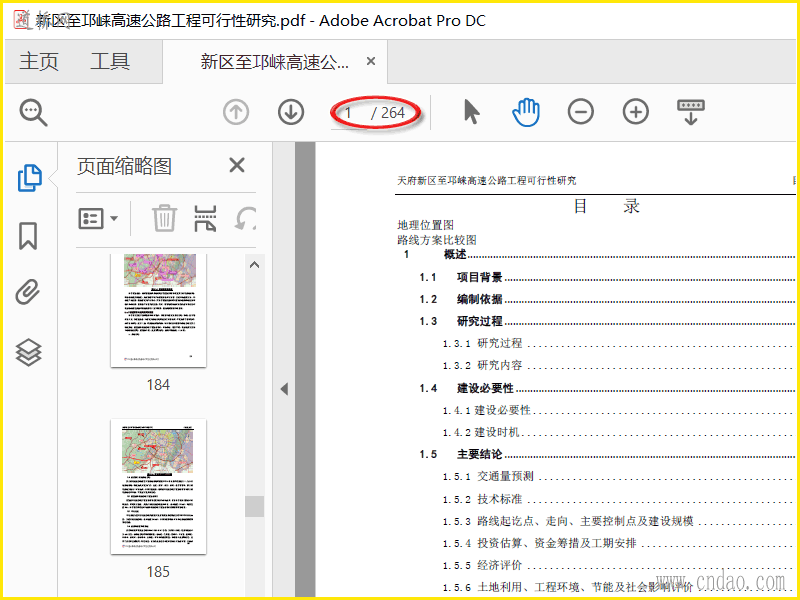The image size is (800, 600).
Task: Click the thumbnail panel scrollbar thumb
Action: [x=255, y=507]
